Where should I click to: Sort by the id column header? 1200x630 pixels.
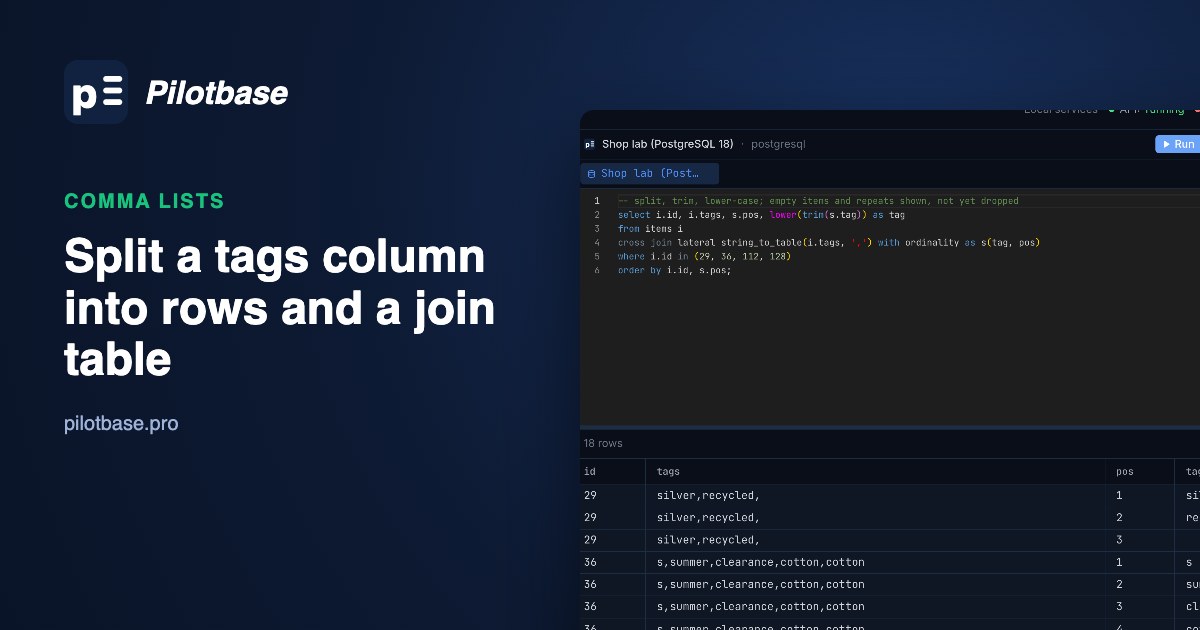click(613, 471)
